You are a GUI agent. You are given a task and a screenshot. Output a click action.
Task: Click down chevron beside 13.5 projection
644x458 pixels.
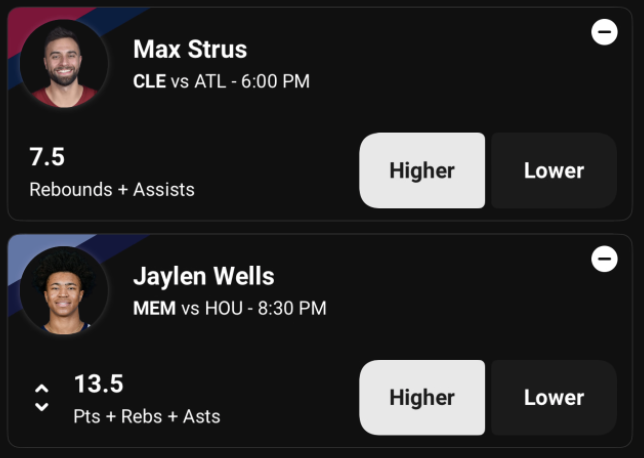(x=41, y=407)
